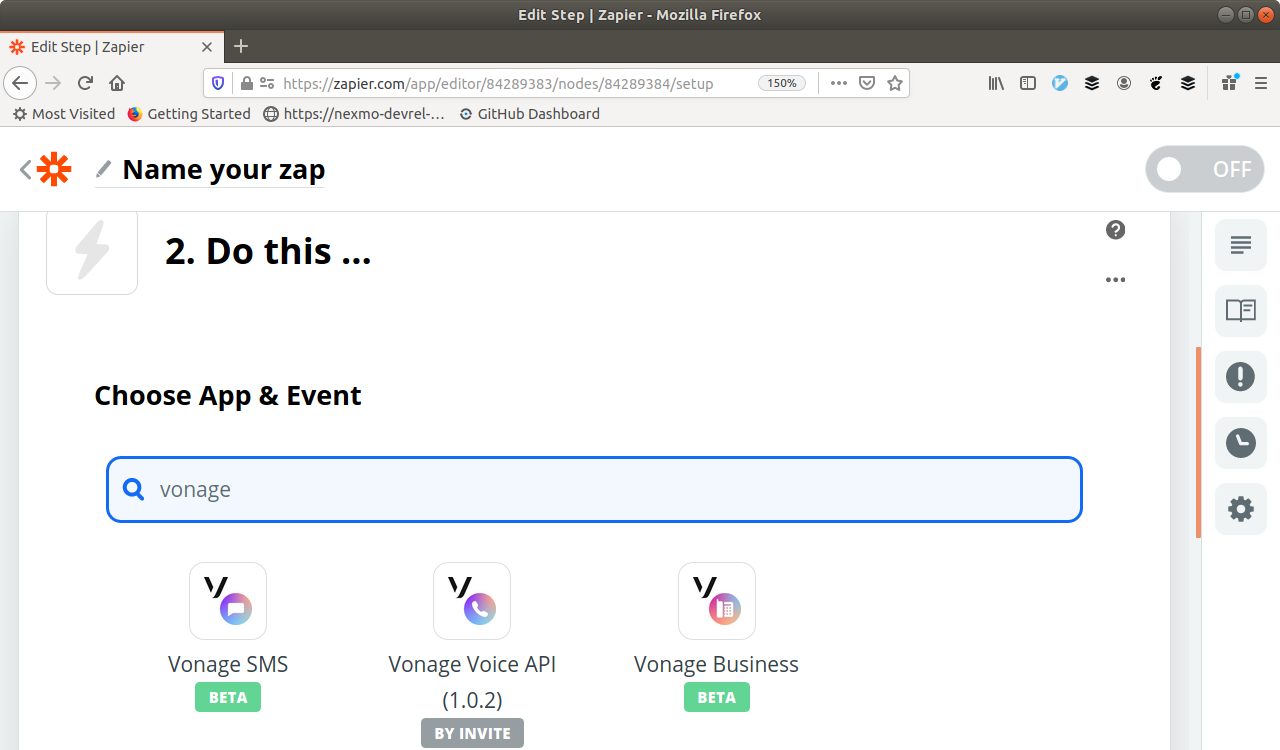Image resolution: width=1280 pixels, height=750 pixels.
Task: Open the exclamation alerts sidebar icon
Action: (1241, 377)
